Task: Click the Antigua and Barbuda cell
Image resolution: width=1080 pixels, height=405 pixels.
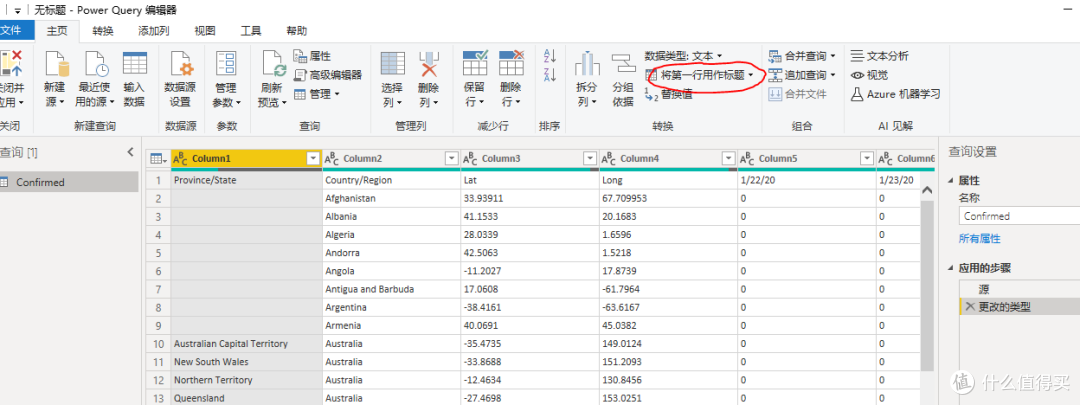Action: [392, 289]
